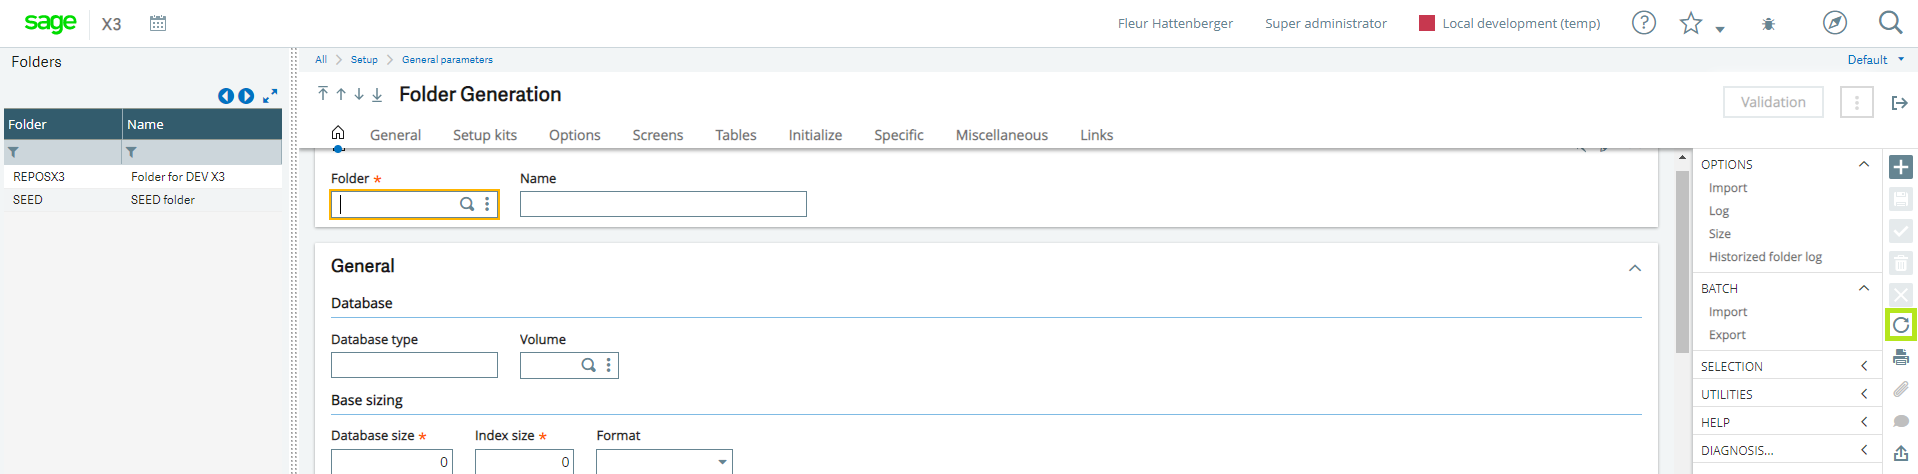Open the calendar icon in header
1918x474 pixels.
(x=158, y=23)
